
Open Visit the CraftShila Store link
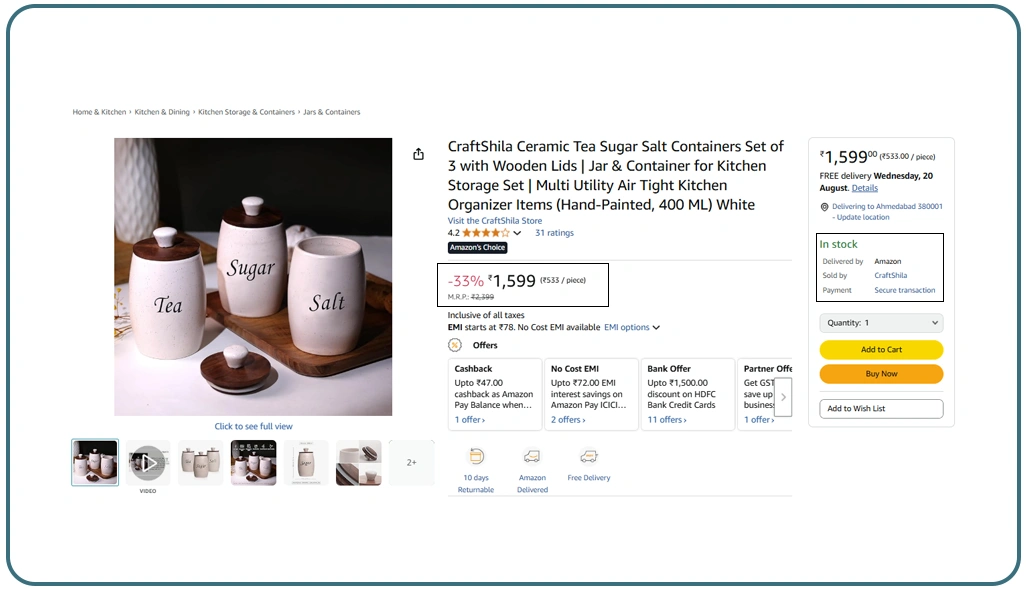click(494, 219)
